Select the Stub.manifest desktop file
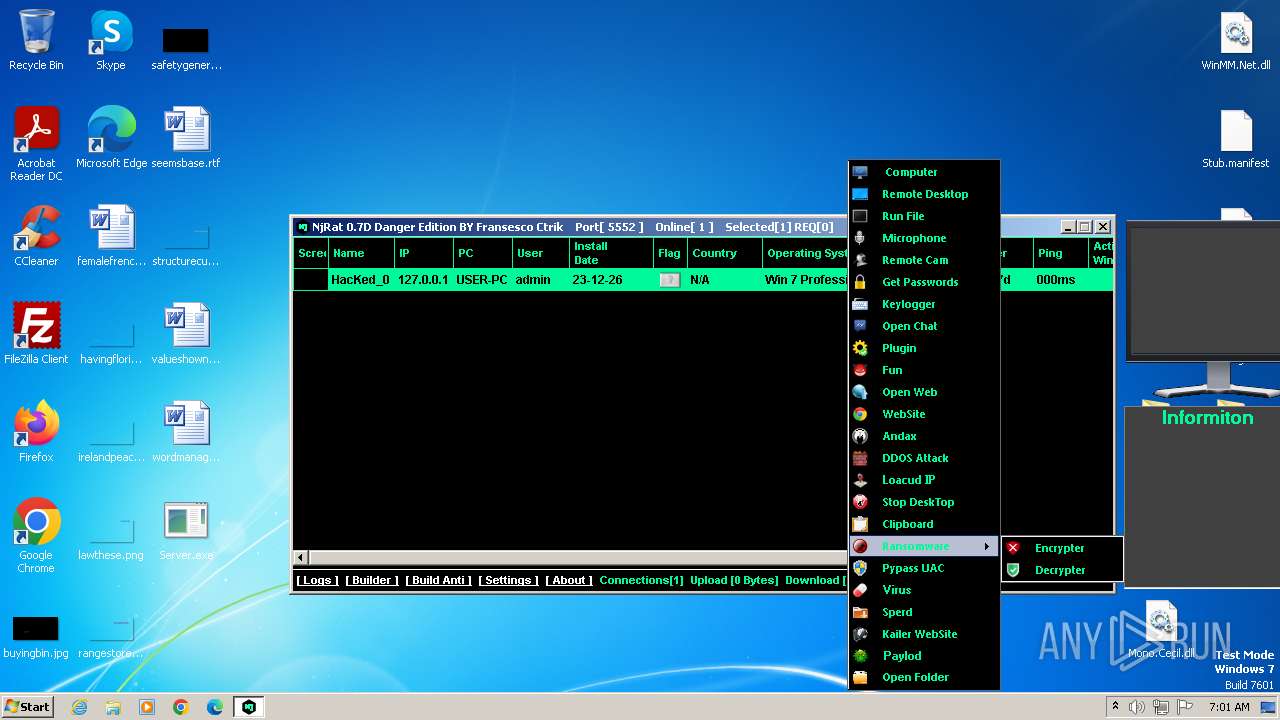 pyautogui.click(x=1236, y=139)
